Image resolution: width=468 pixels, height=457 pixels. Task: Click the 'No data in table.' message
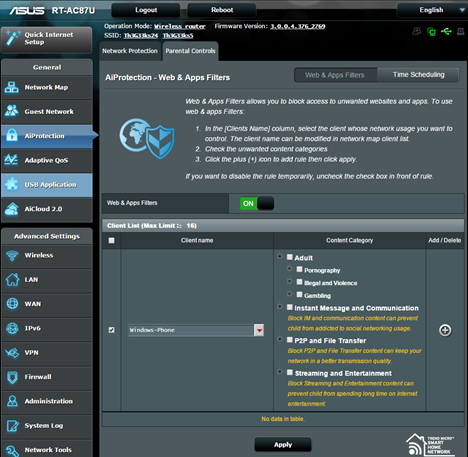(283, 419)
